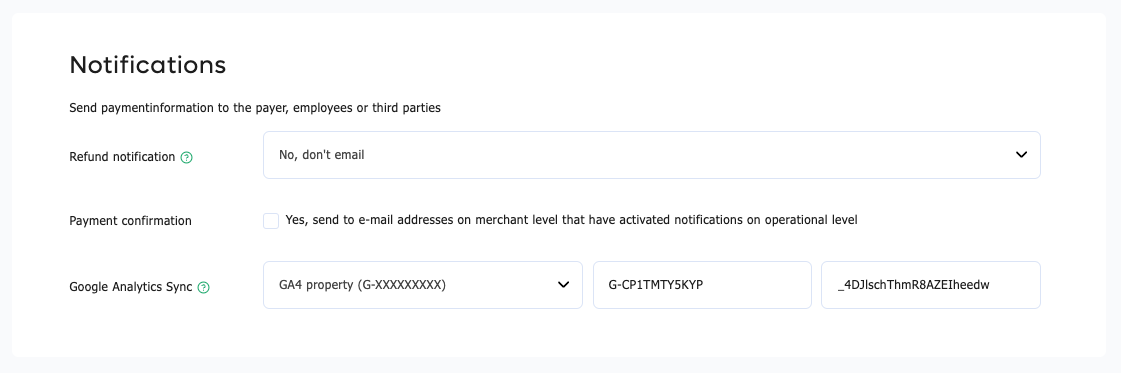Click the 'GA4 property (G-XXXXXXXXX)' selected text
The height and width of the screenshot is (373, 1121).
point(362,285)
